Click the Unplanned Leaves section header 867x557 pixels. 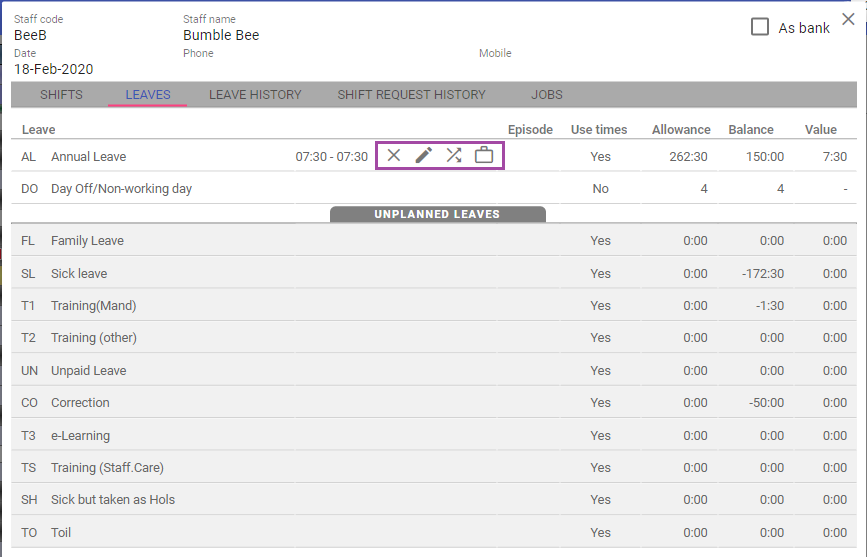pos(437,214)
